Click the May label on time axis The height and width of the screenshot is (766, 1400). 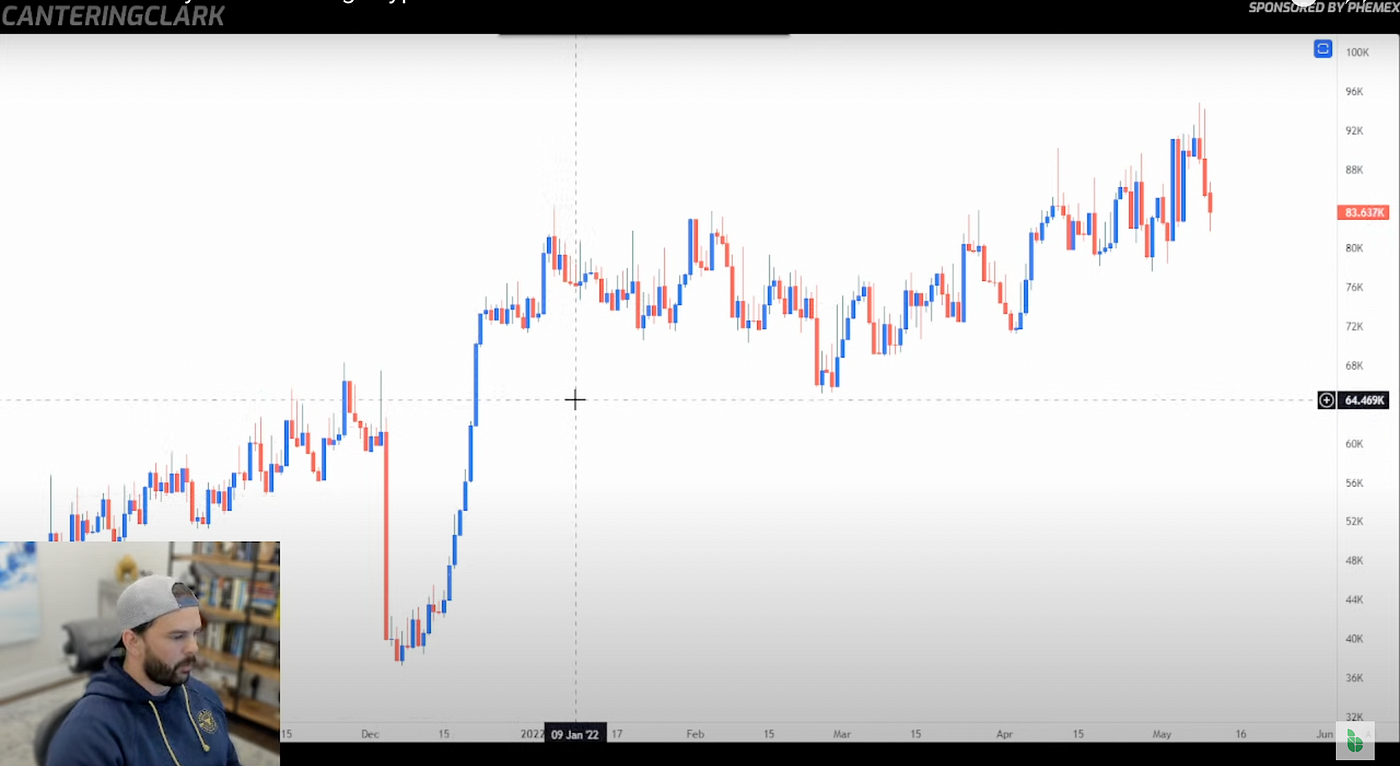pyautogui.click(x=1161, y=734)
